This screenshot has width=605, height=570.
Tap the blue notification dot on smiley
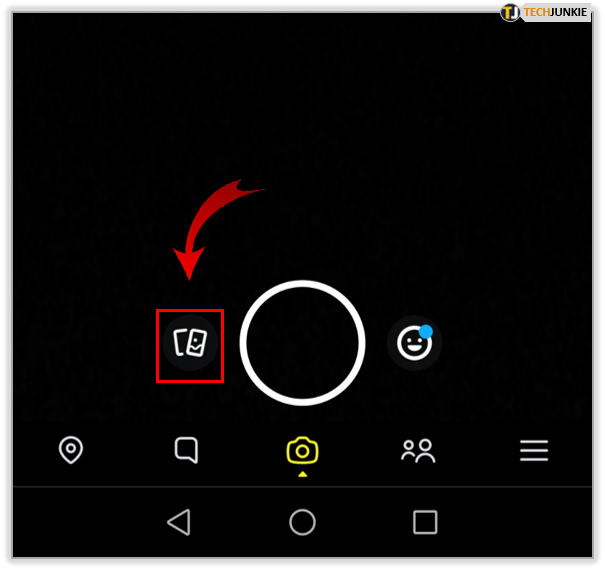[426, 332]
